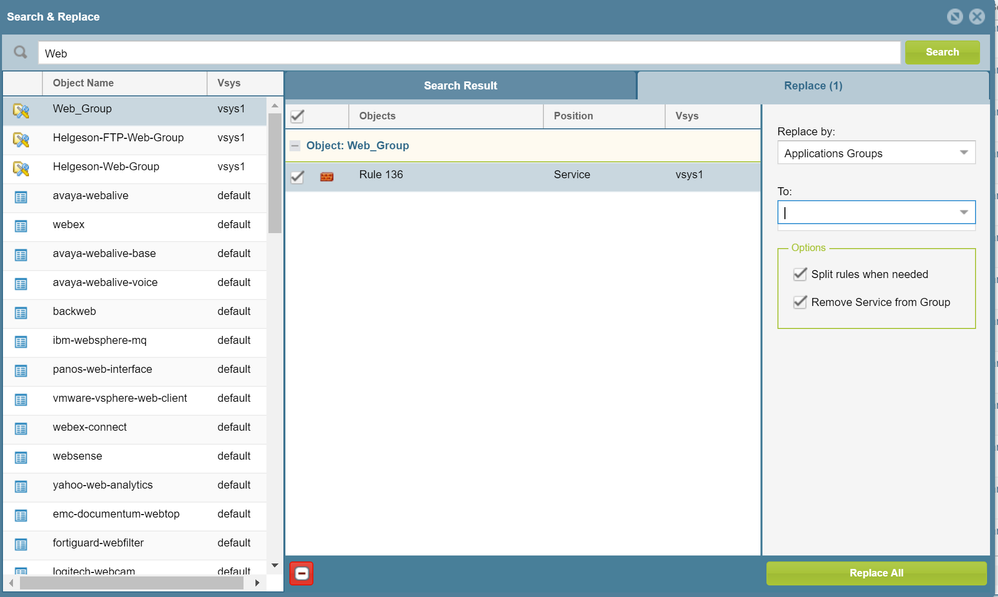998x597 pixels.
Task: Click the websense application icon
Action: point(21,458)
